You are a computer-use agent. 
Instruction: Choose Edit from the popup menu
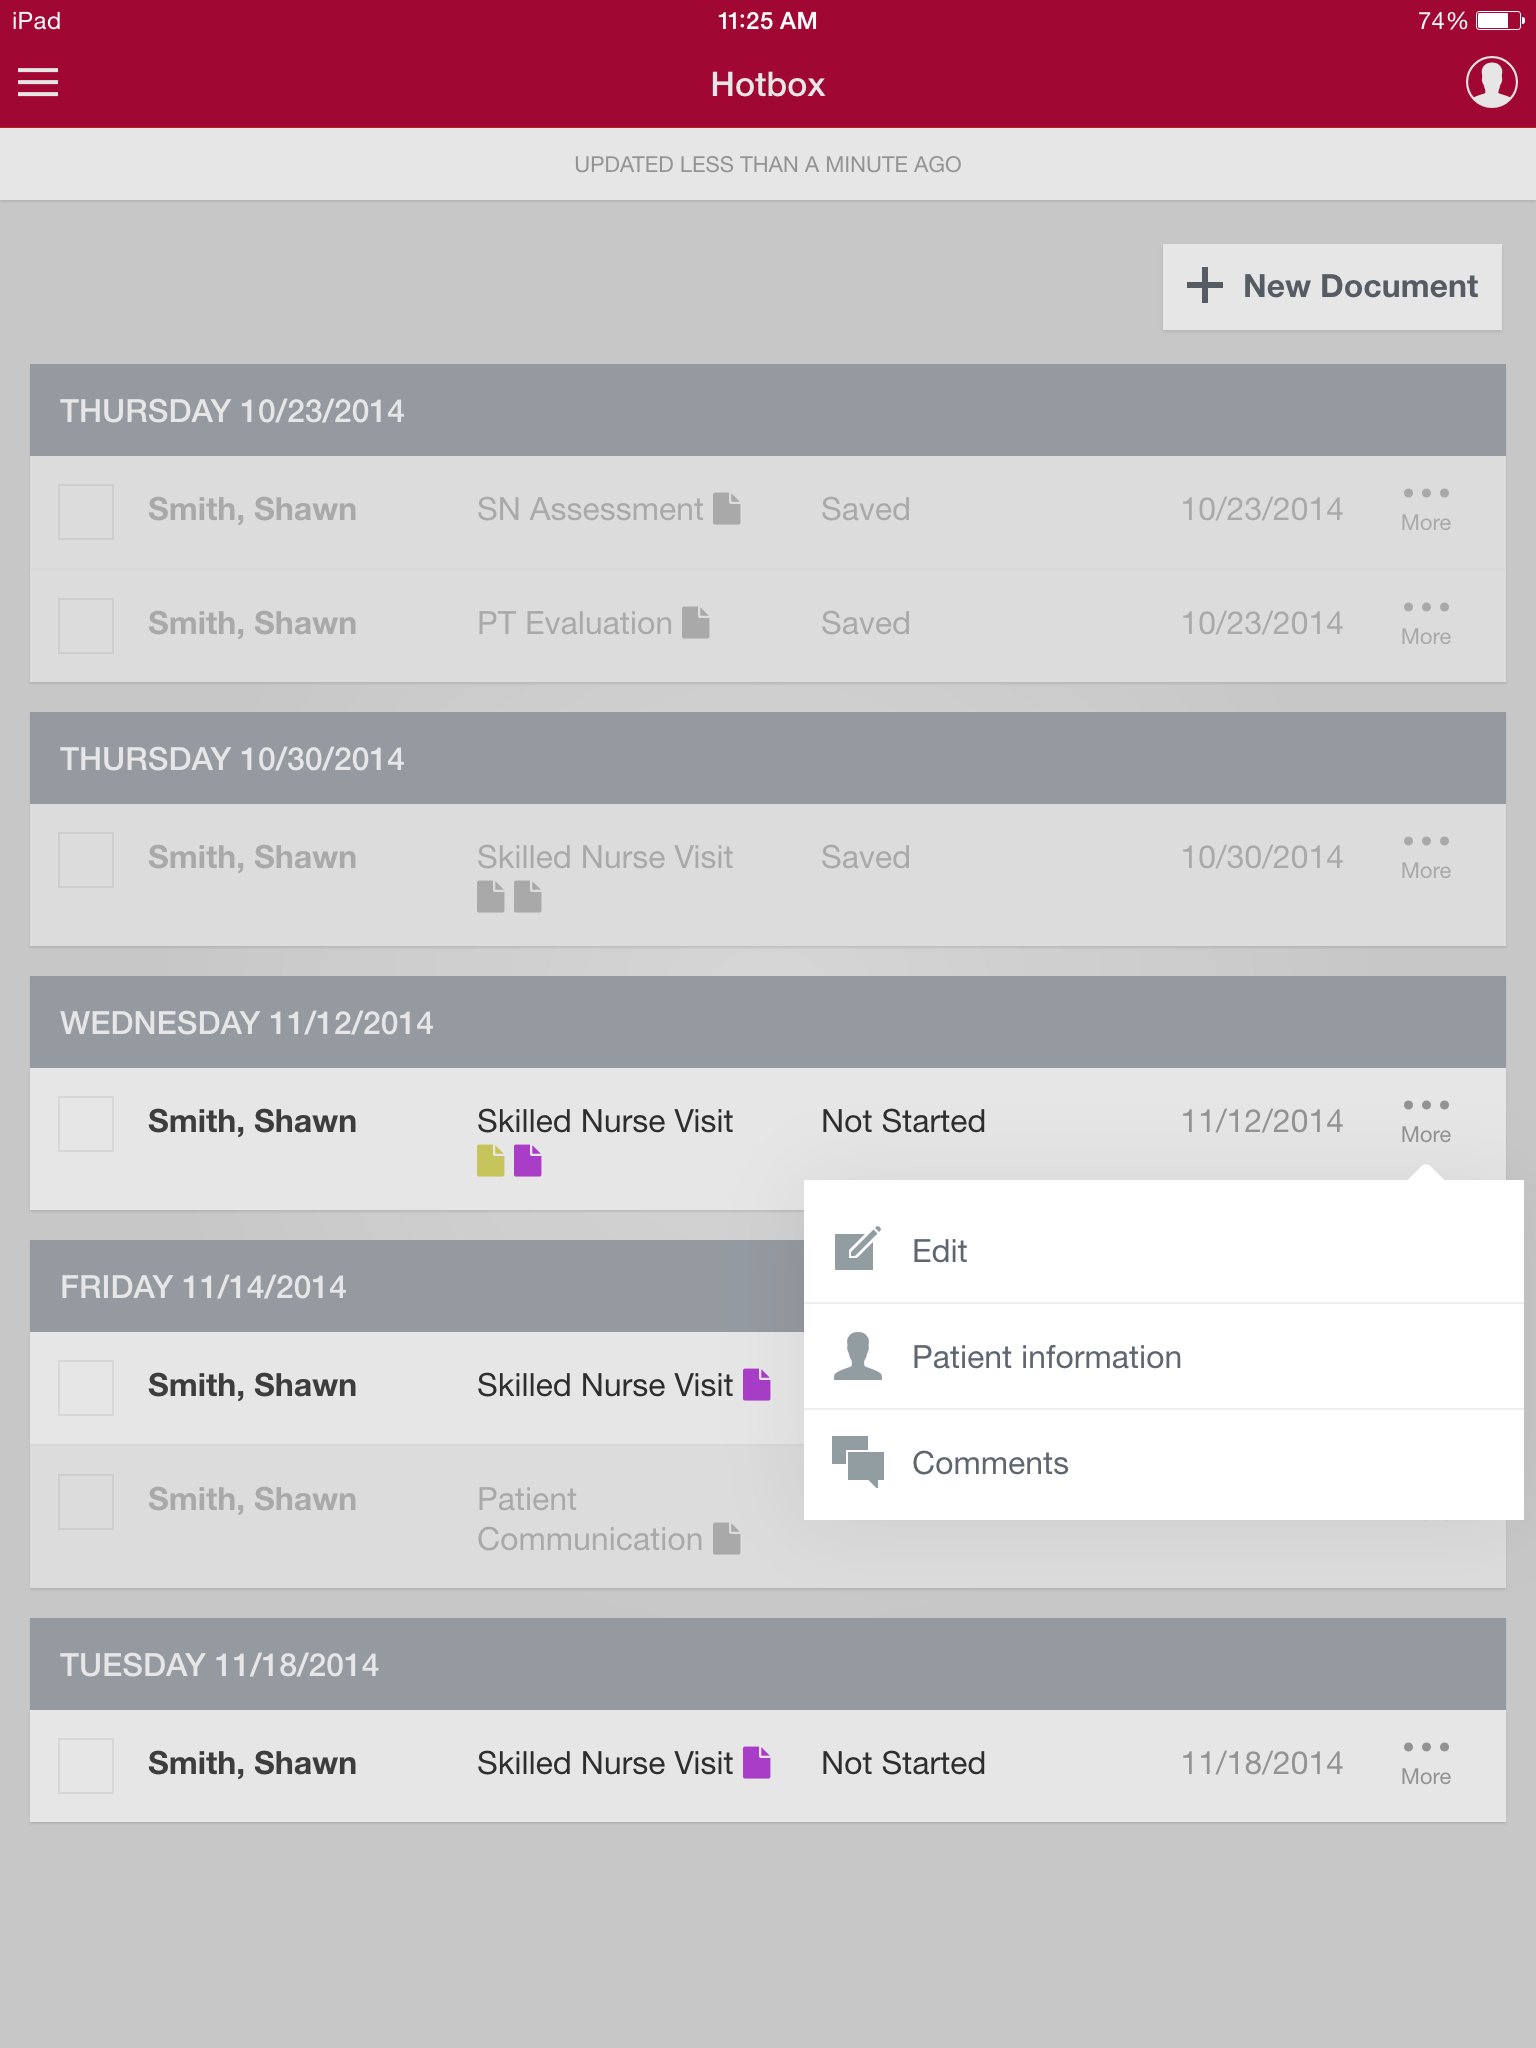tap(1164, 1250)
